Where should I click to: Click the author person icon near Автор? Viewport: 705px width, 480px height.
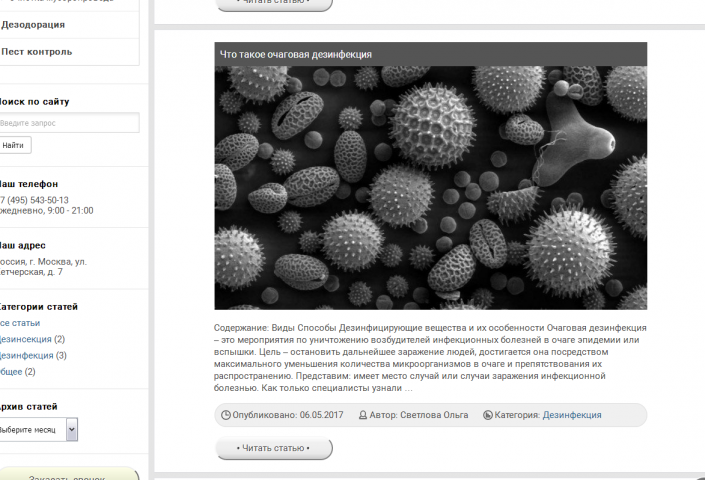pyautogui.click(x=363, y=415)
